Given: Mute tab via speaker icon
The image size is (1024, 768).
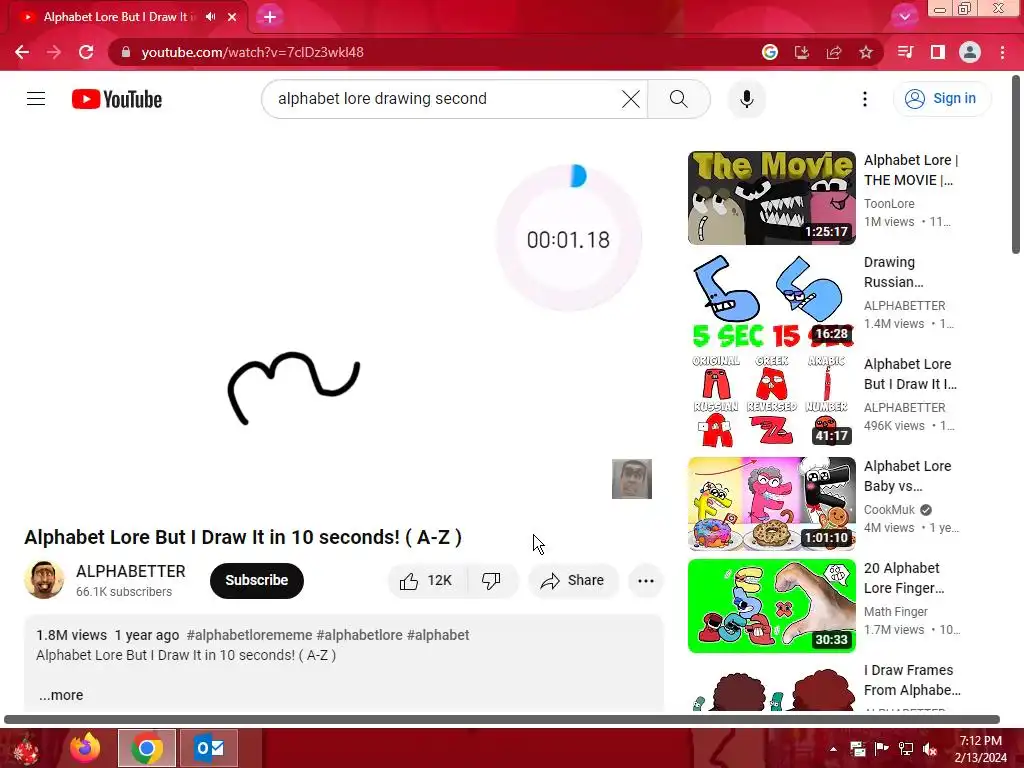Looking at the screenshot, I should [210, 17].
